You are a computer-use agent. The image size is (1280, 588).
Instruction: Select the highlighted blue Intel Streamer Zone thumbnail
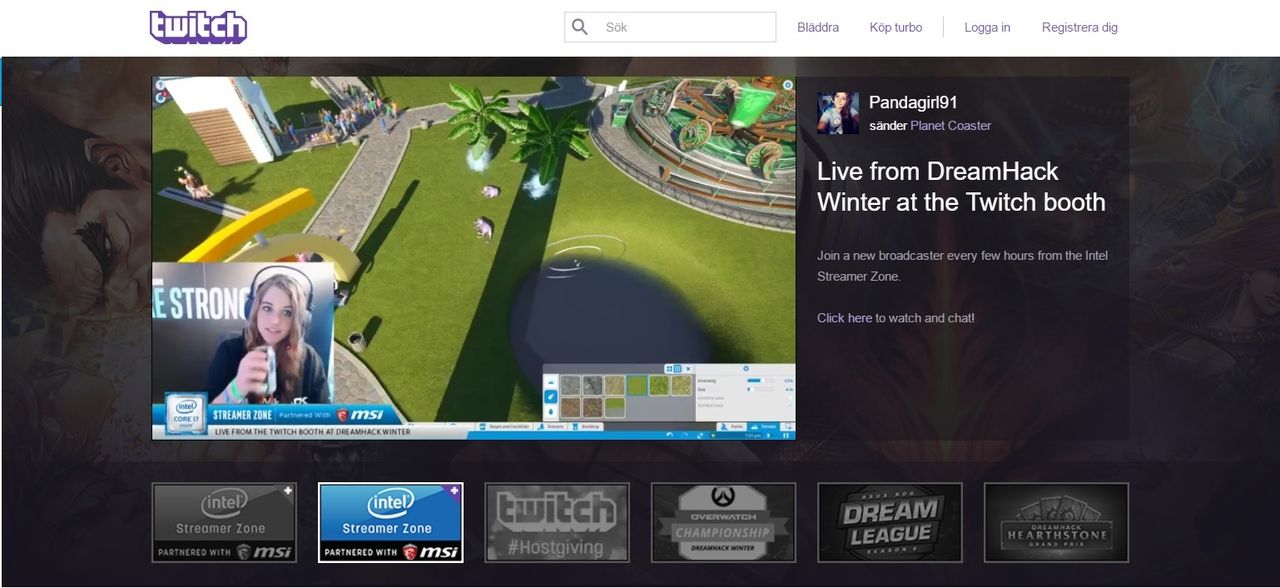tap(390, 522)
